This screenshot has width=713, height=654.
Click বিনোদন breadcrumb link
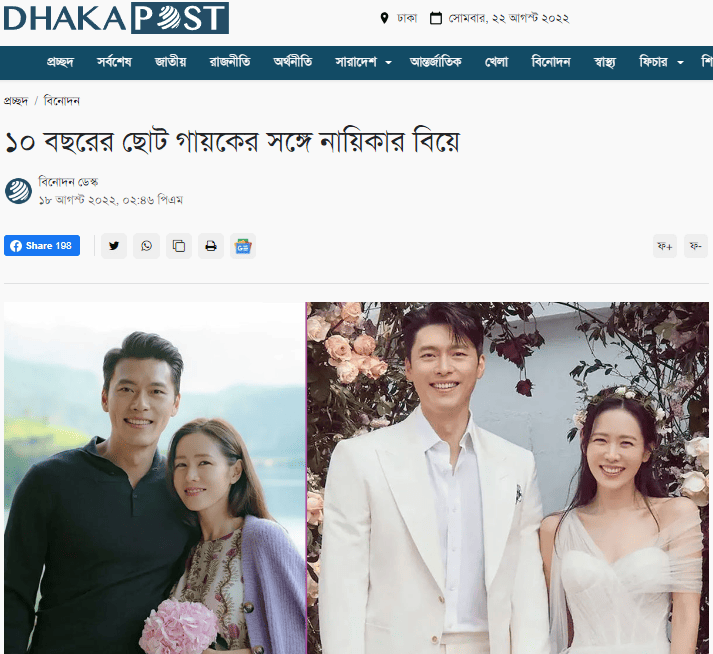click(x=61, y=101)
